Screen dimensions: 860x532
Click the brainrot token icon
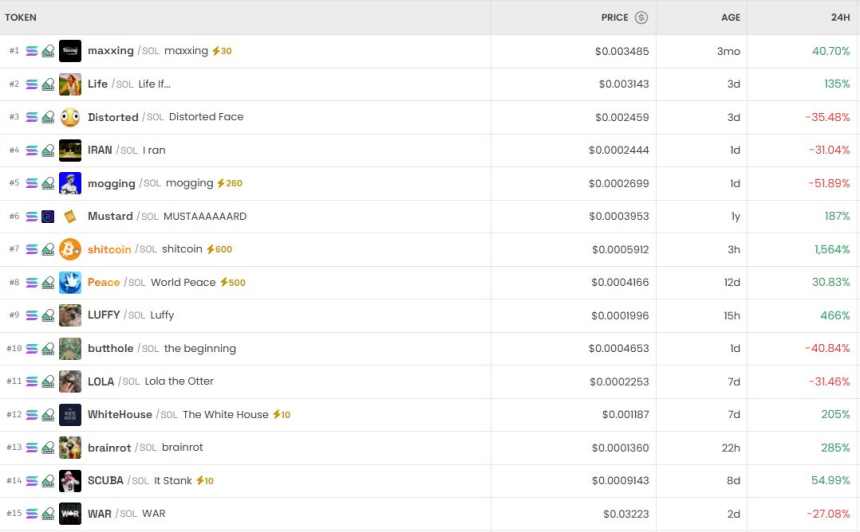[70, 448]
